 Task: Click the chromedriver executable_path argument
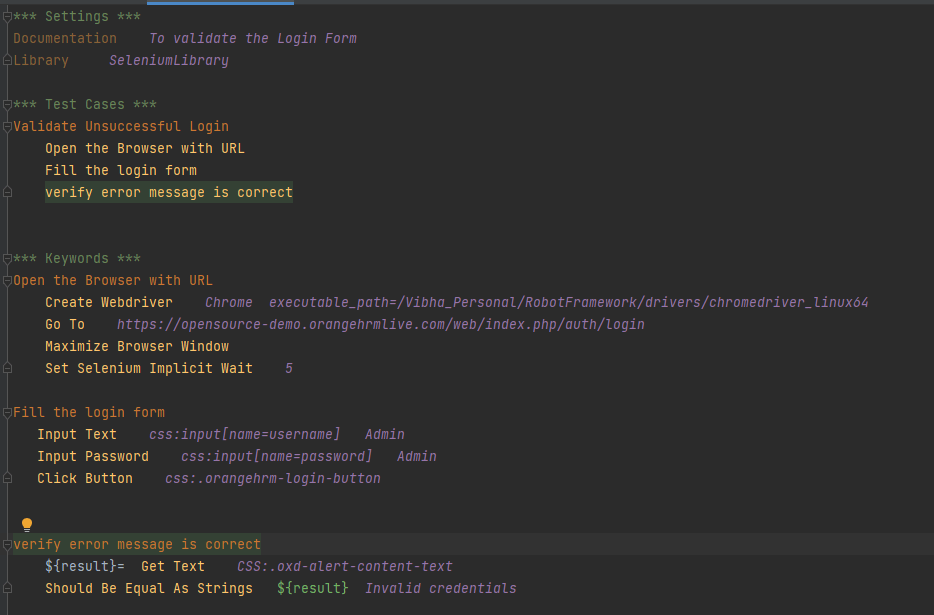pyautogui.click(x=574, y=303)
